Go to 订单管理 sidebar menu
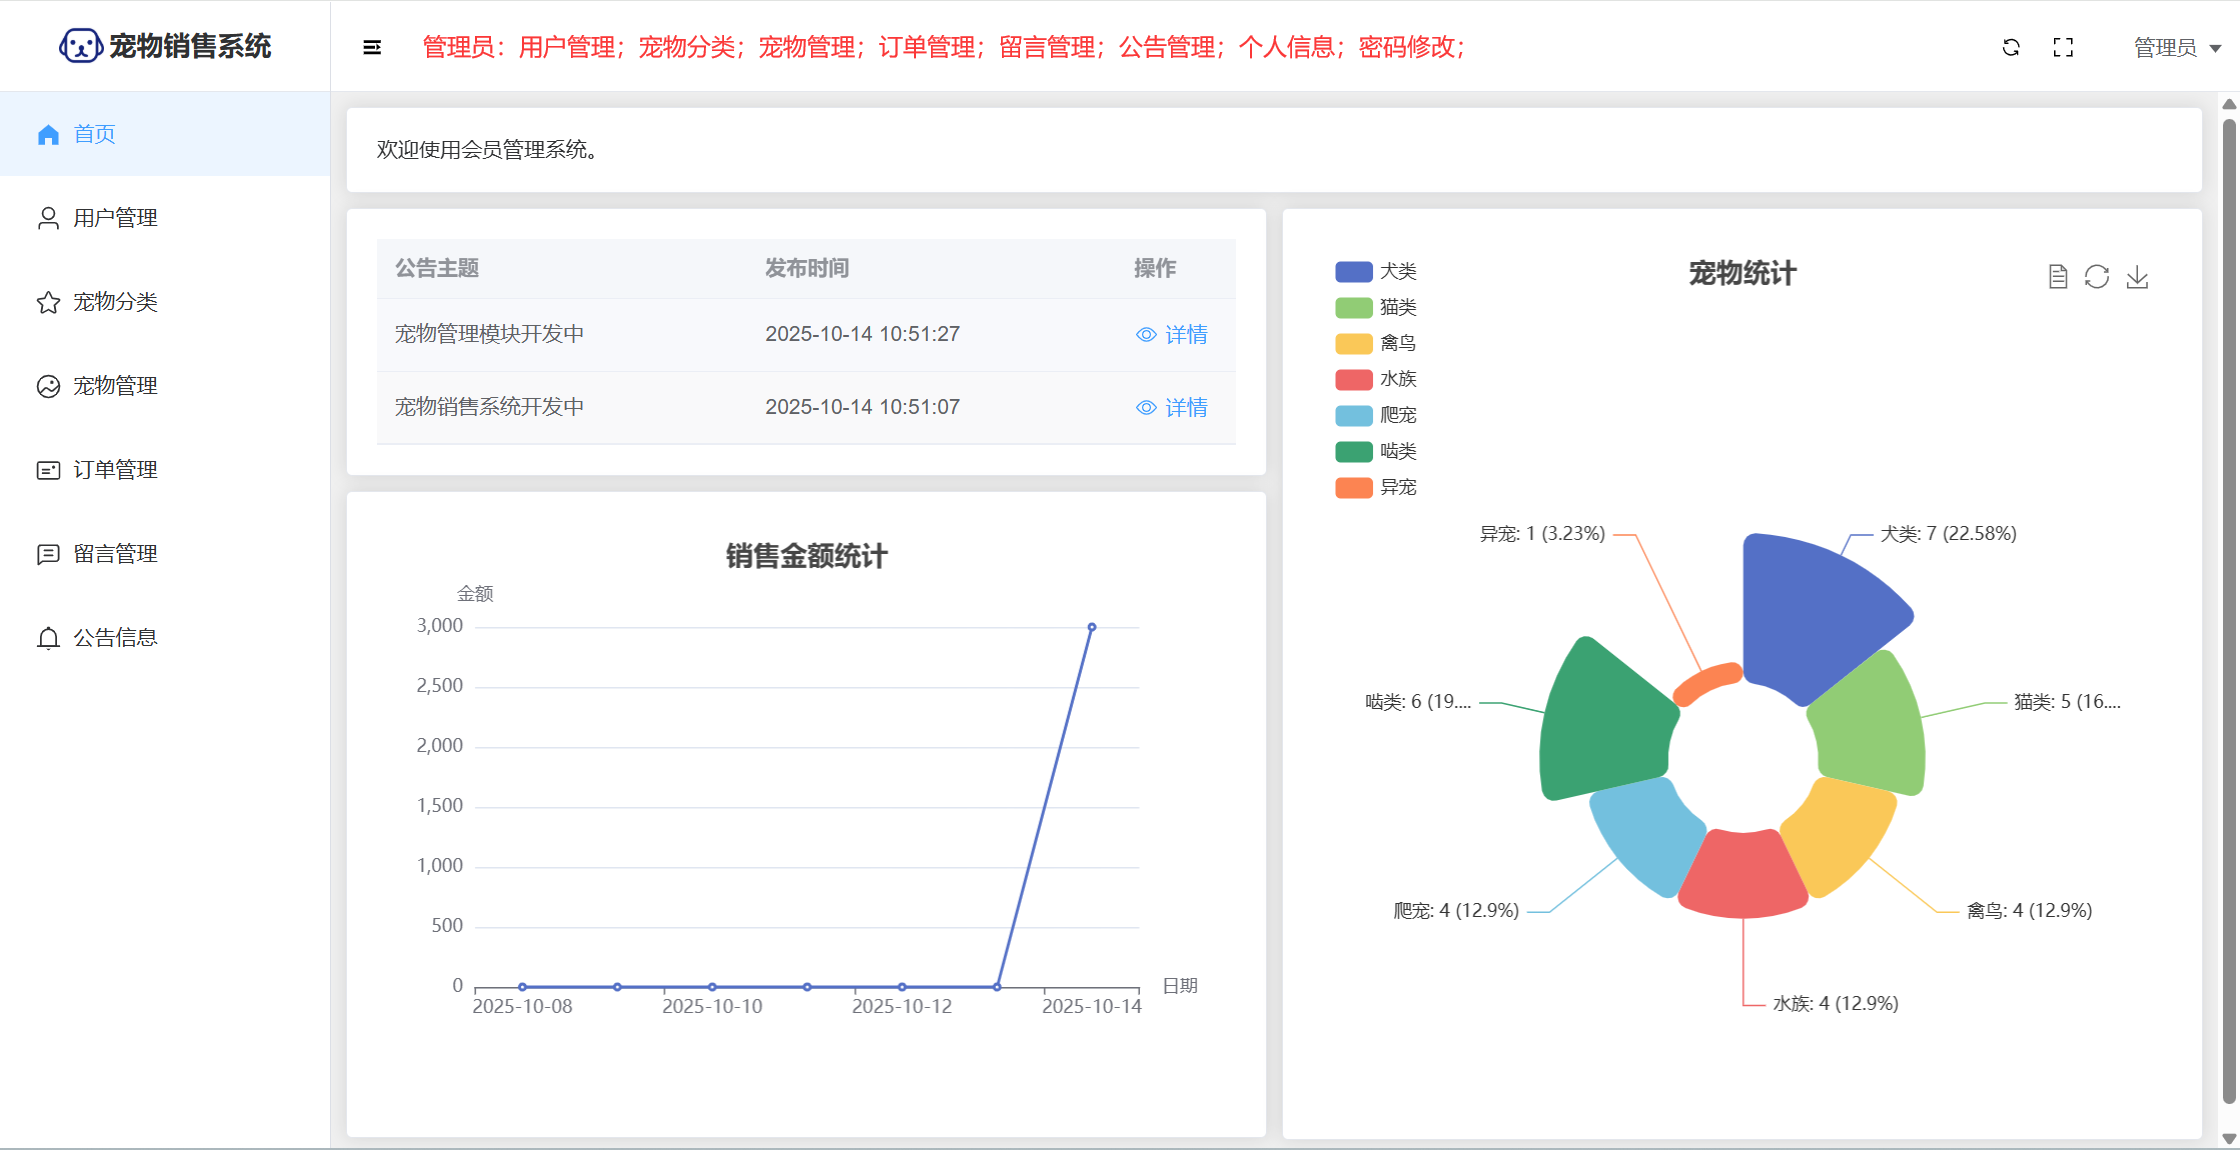This screenshot has height=1150, width=2240. click(115, 470)
